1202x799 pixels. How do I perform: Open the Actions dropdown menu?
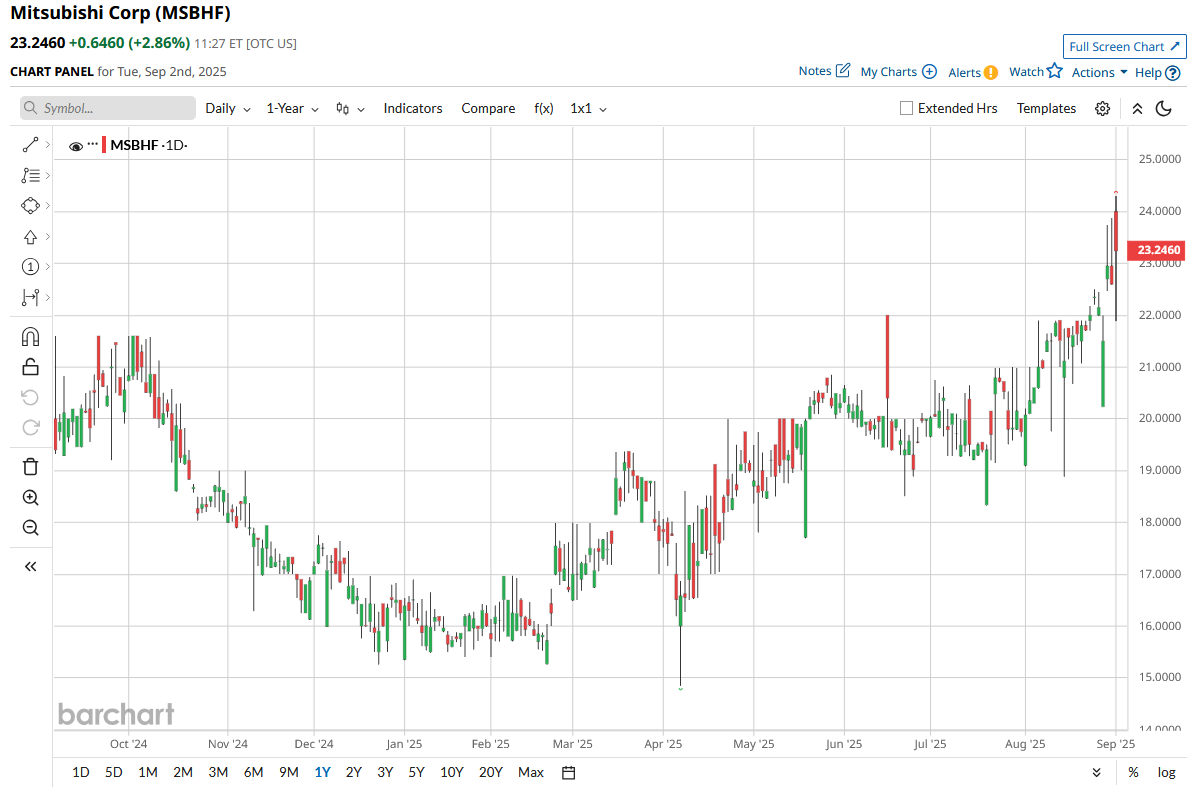[1100, 72]
